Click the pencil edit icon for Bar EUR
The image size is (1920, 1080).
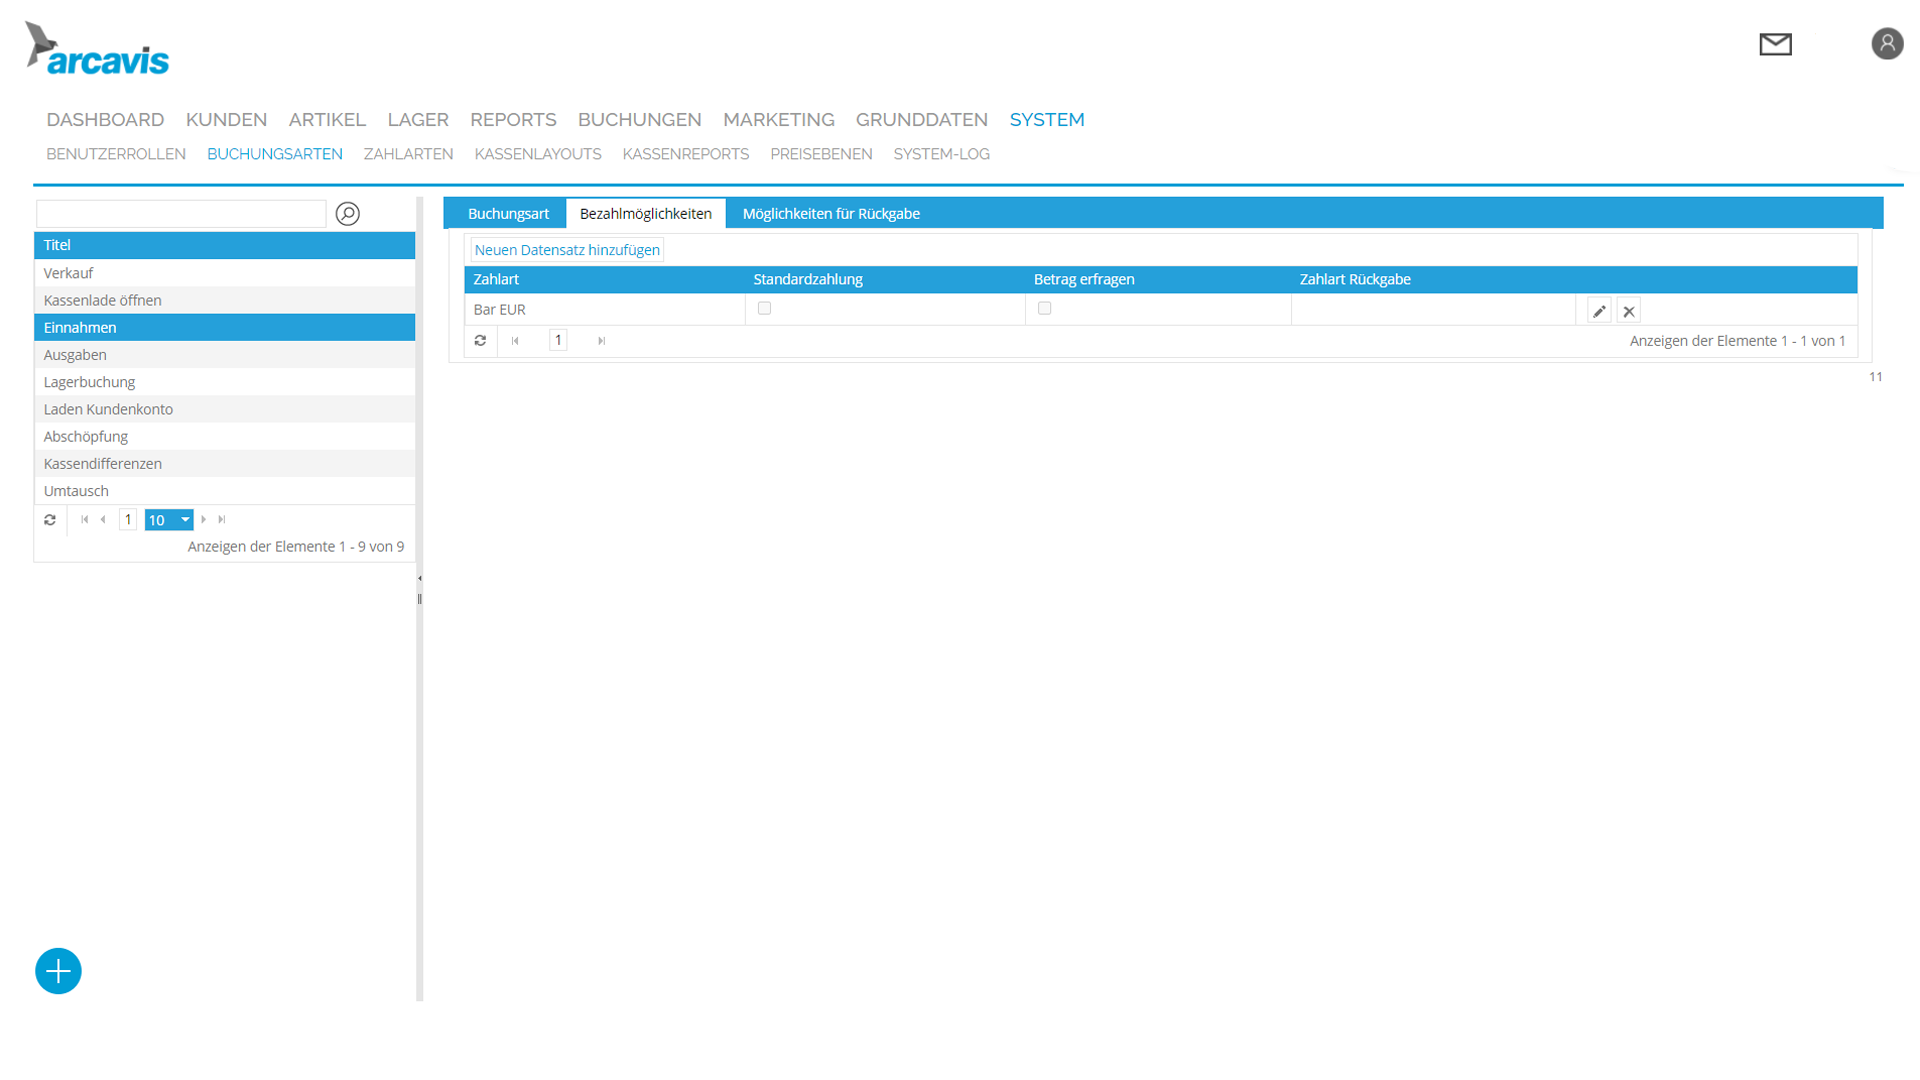click(x=1599, y=311)
